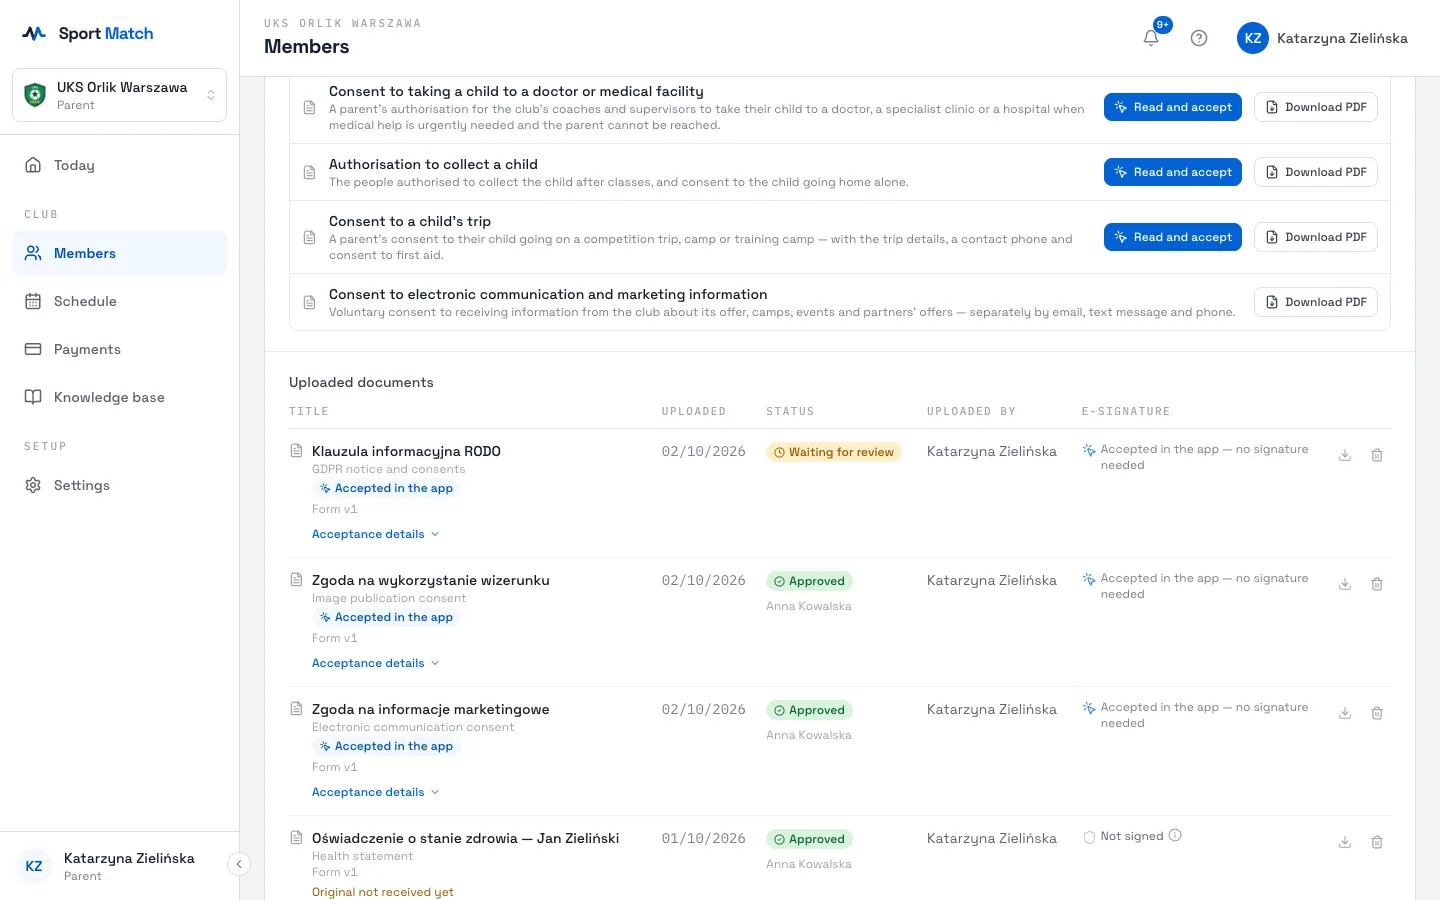Read and accept the medical facility consent
The width and height of the screenshot is (1440, 900).
click(x=1173, y=107)
